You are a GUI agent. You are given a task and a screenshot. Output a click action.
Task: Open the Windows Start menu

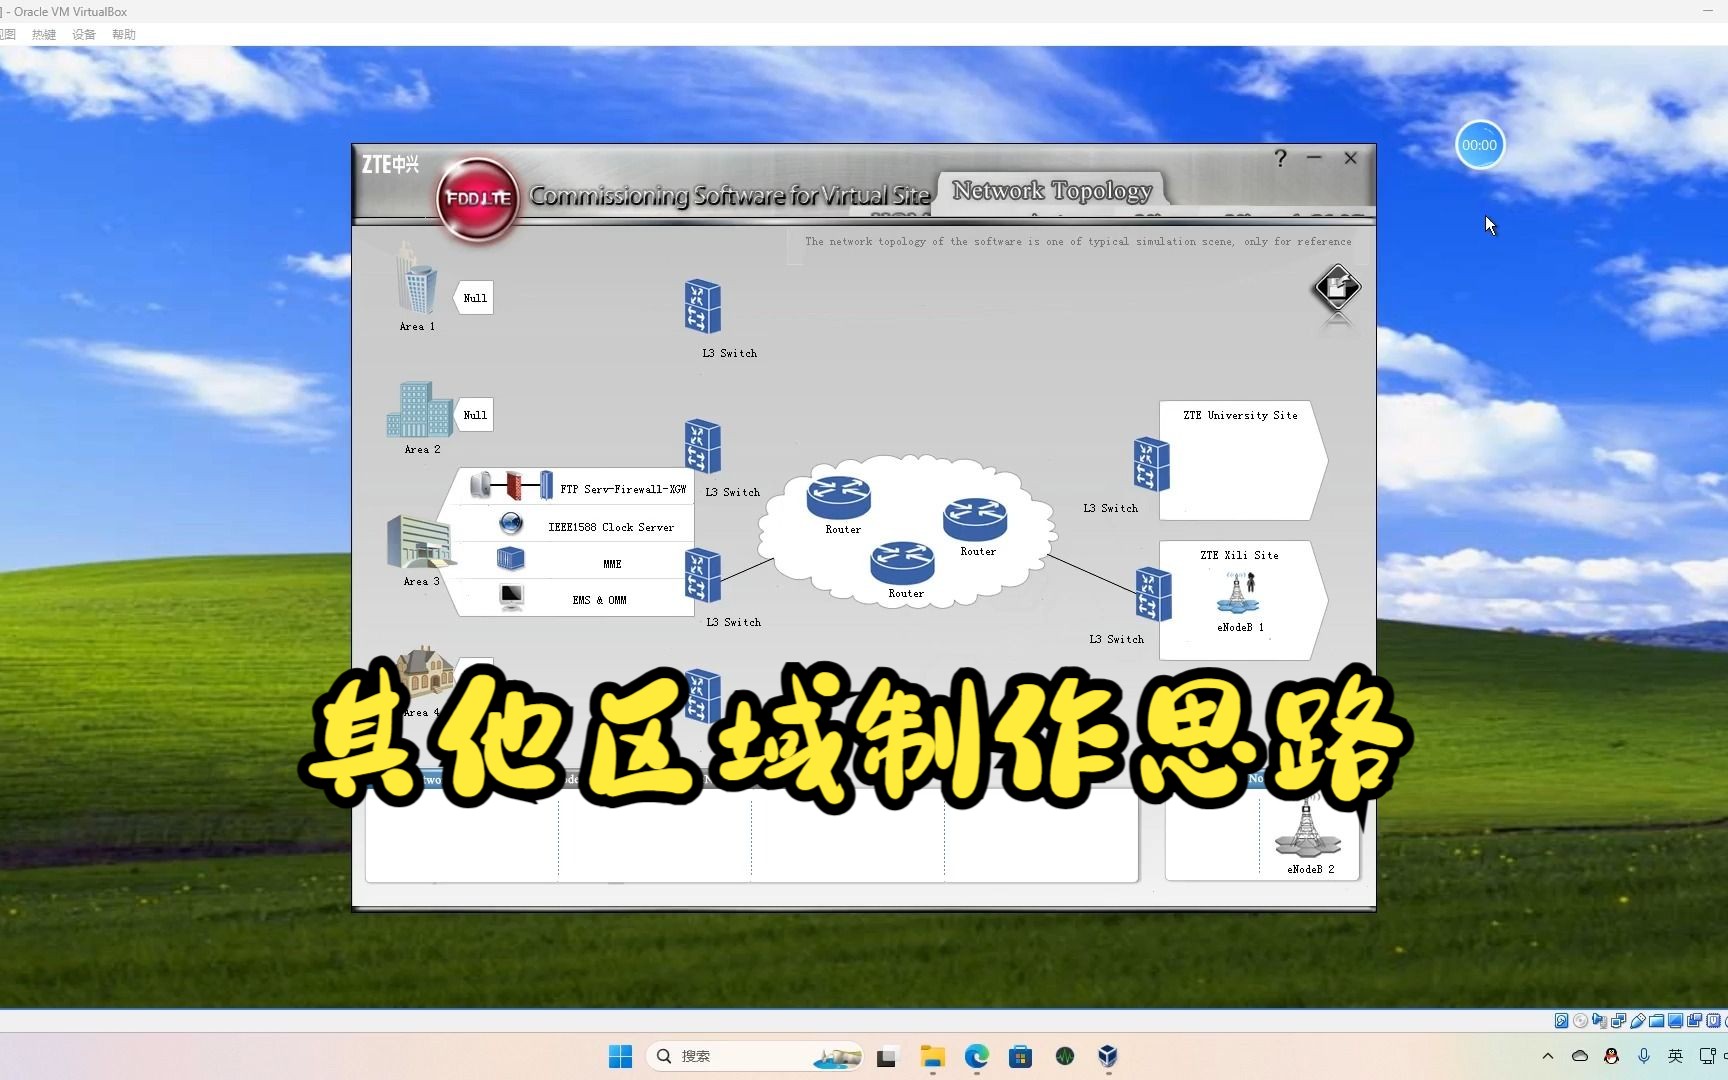pos(620,1056)
